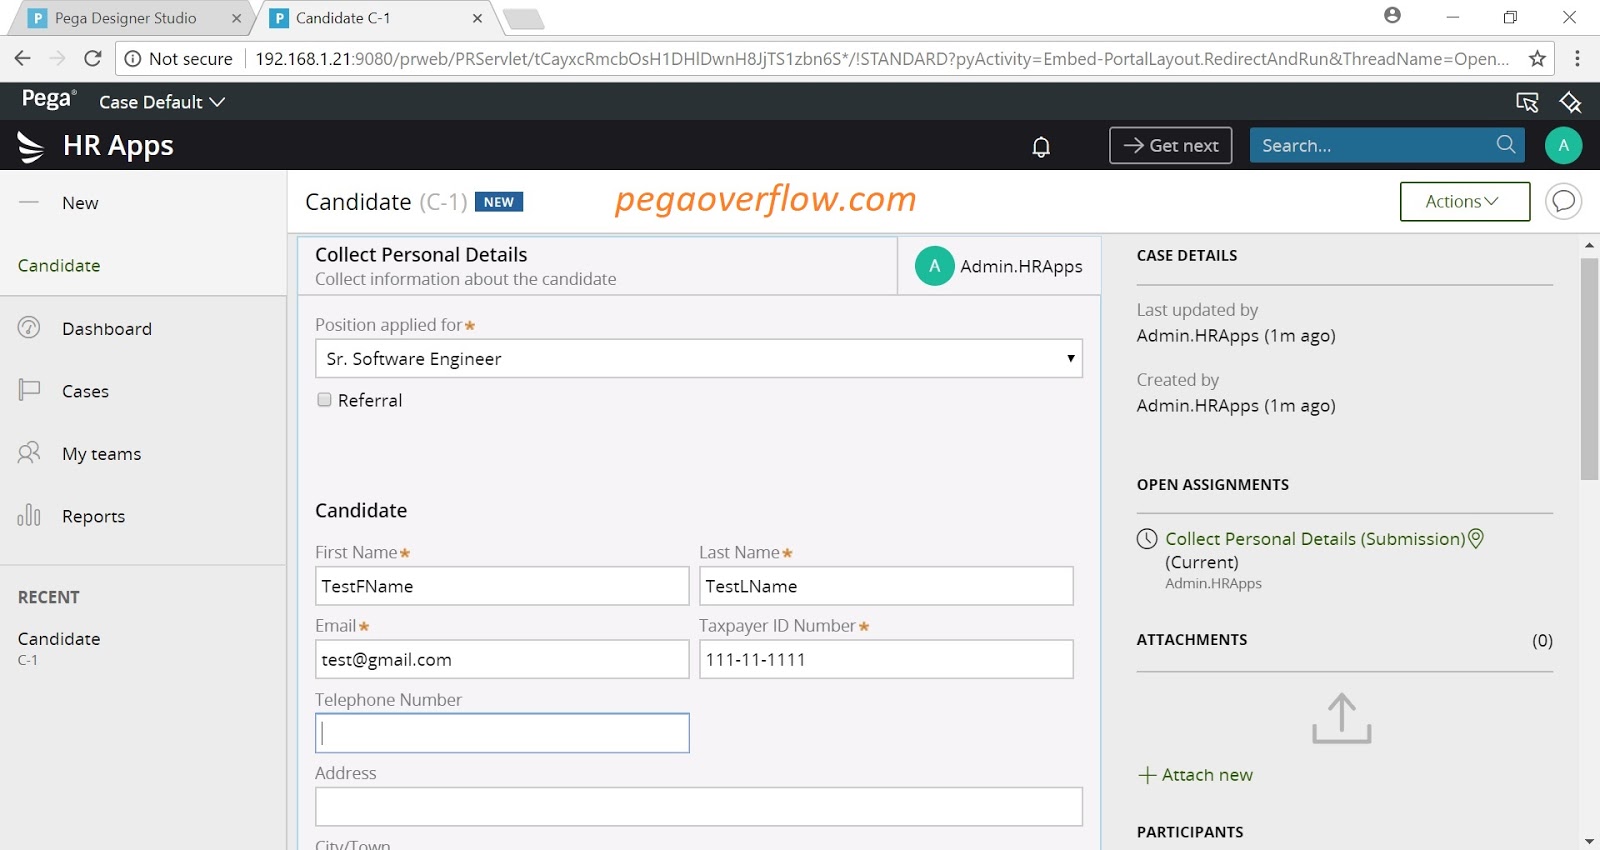Open a new browser tab
The image size is (1600, 850).
coord(523,19)
